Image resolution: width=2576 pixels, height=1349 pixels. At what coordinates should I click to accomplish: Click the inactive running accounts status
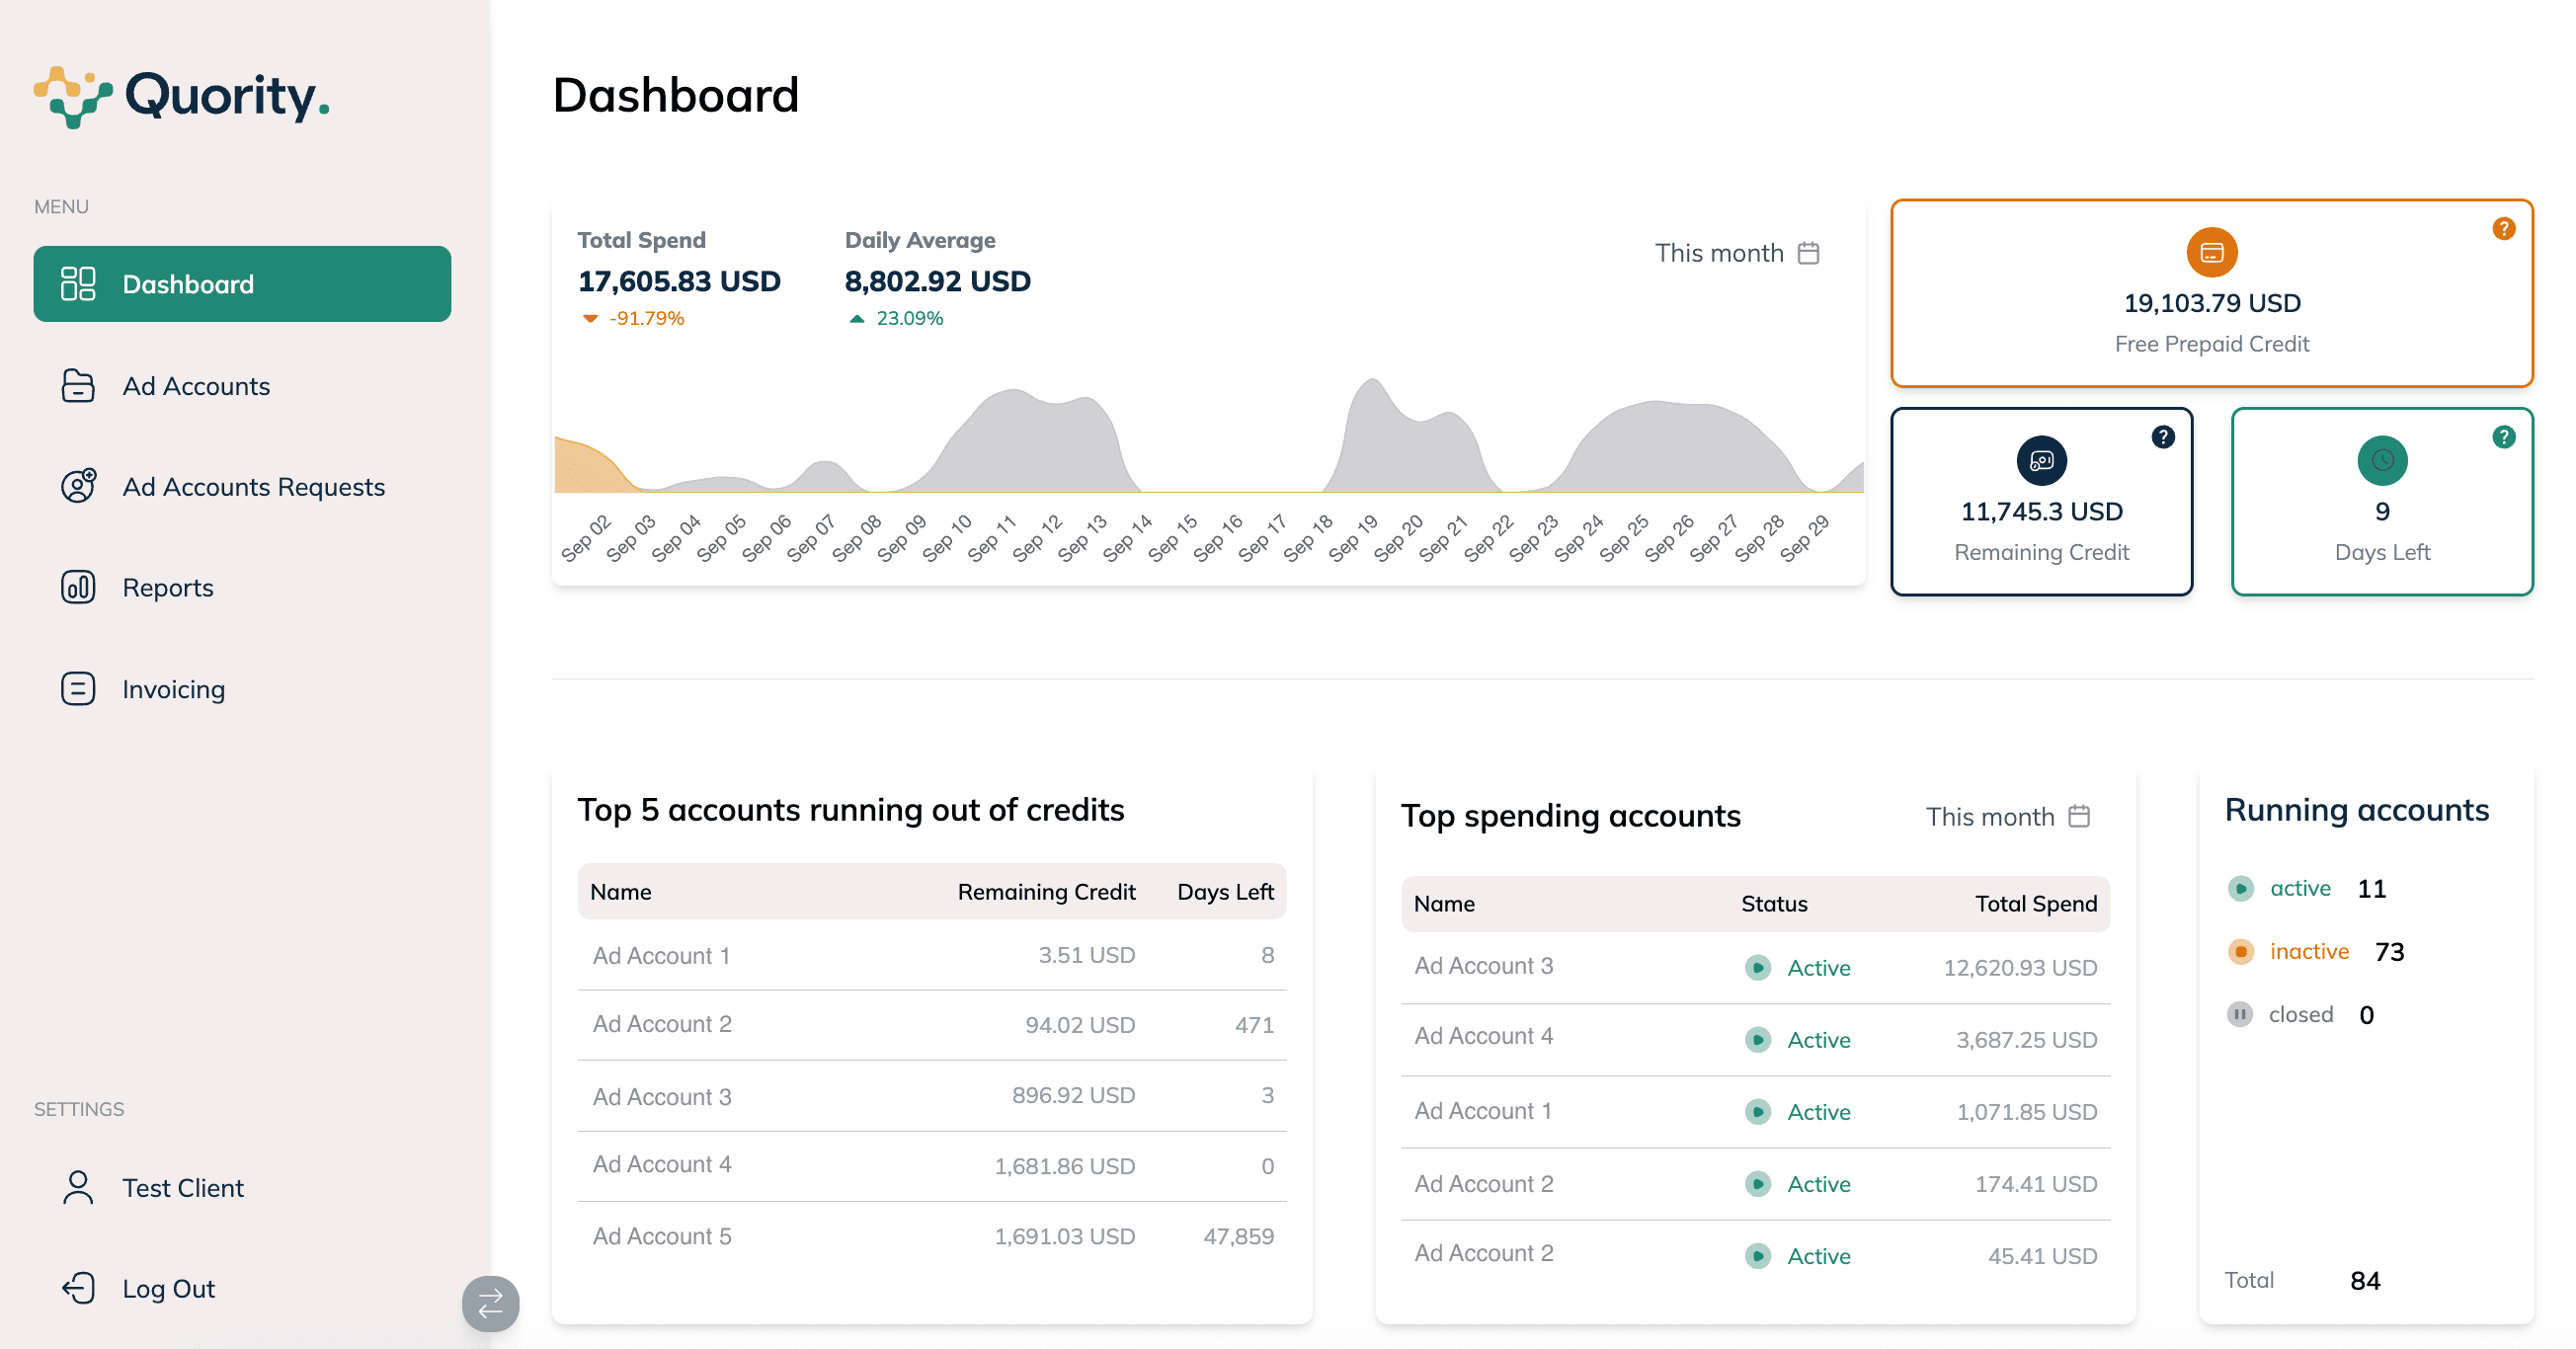coord(2308,952)
